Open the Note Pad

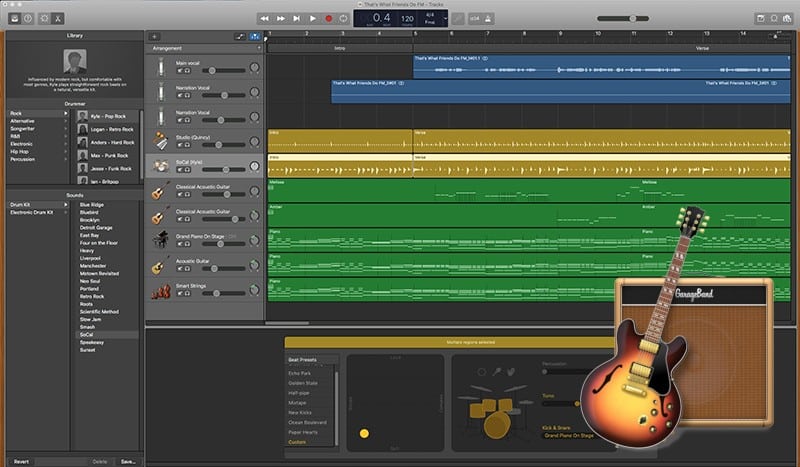(760, 18)
